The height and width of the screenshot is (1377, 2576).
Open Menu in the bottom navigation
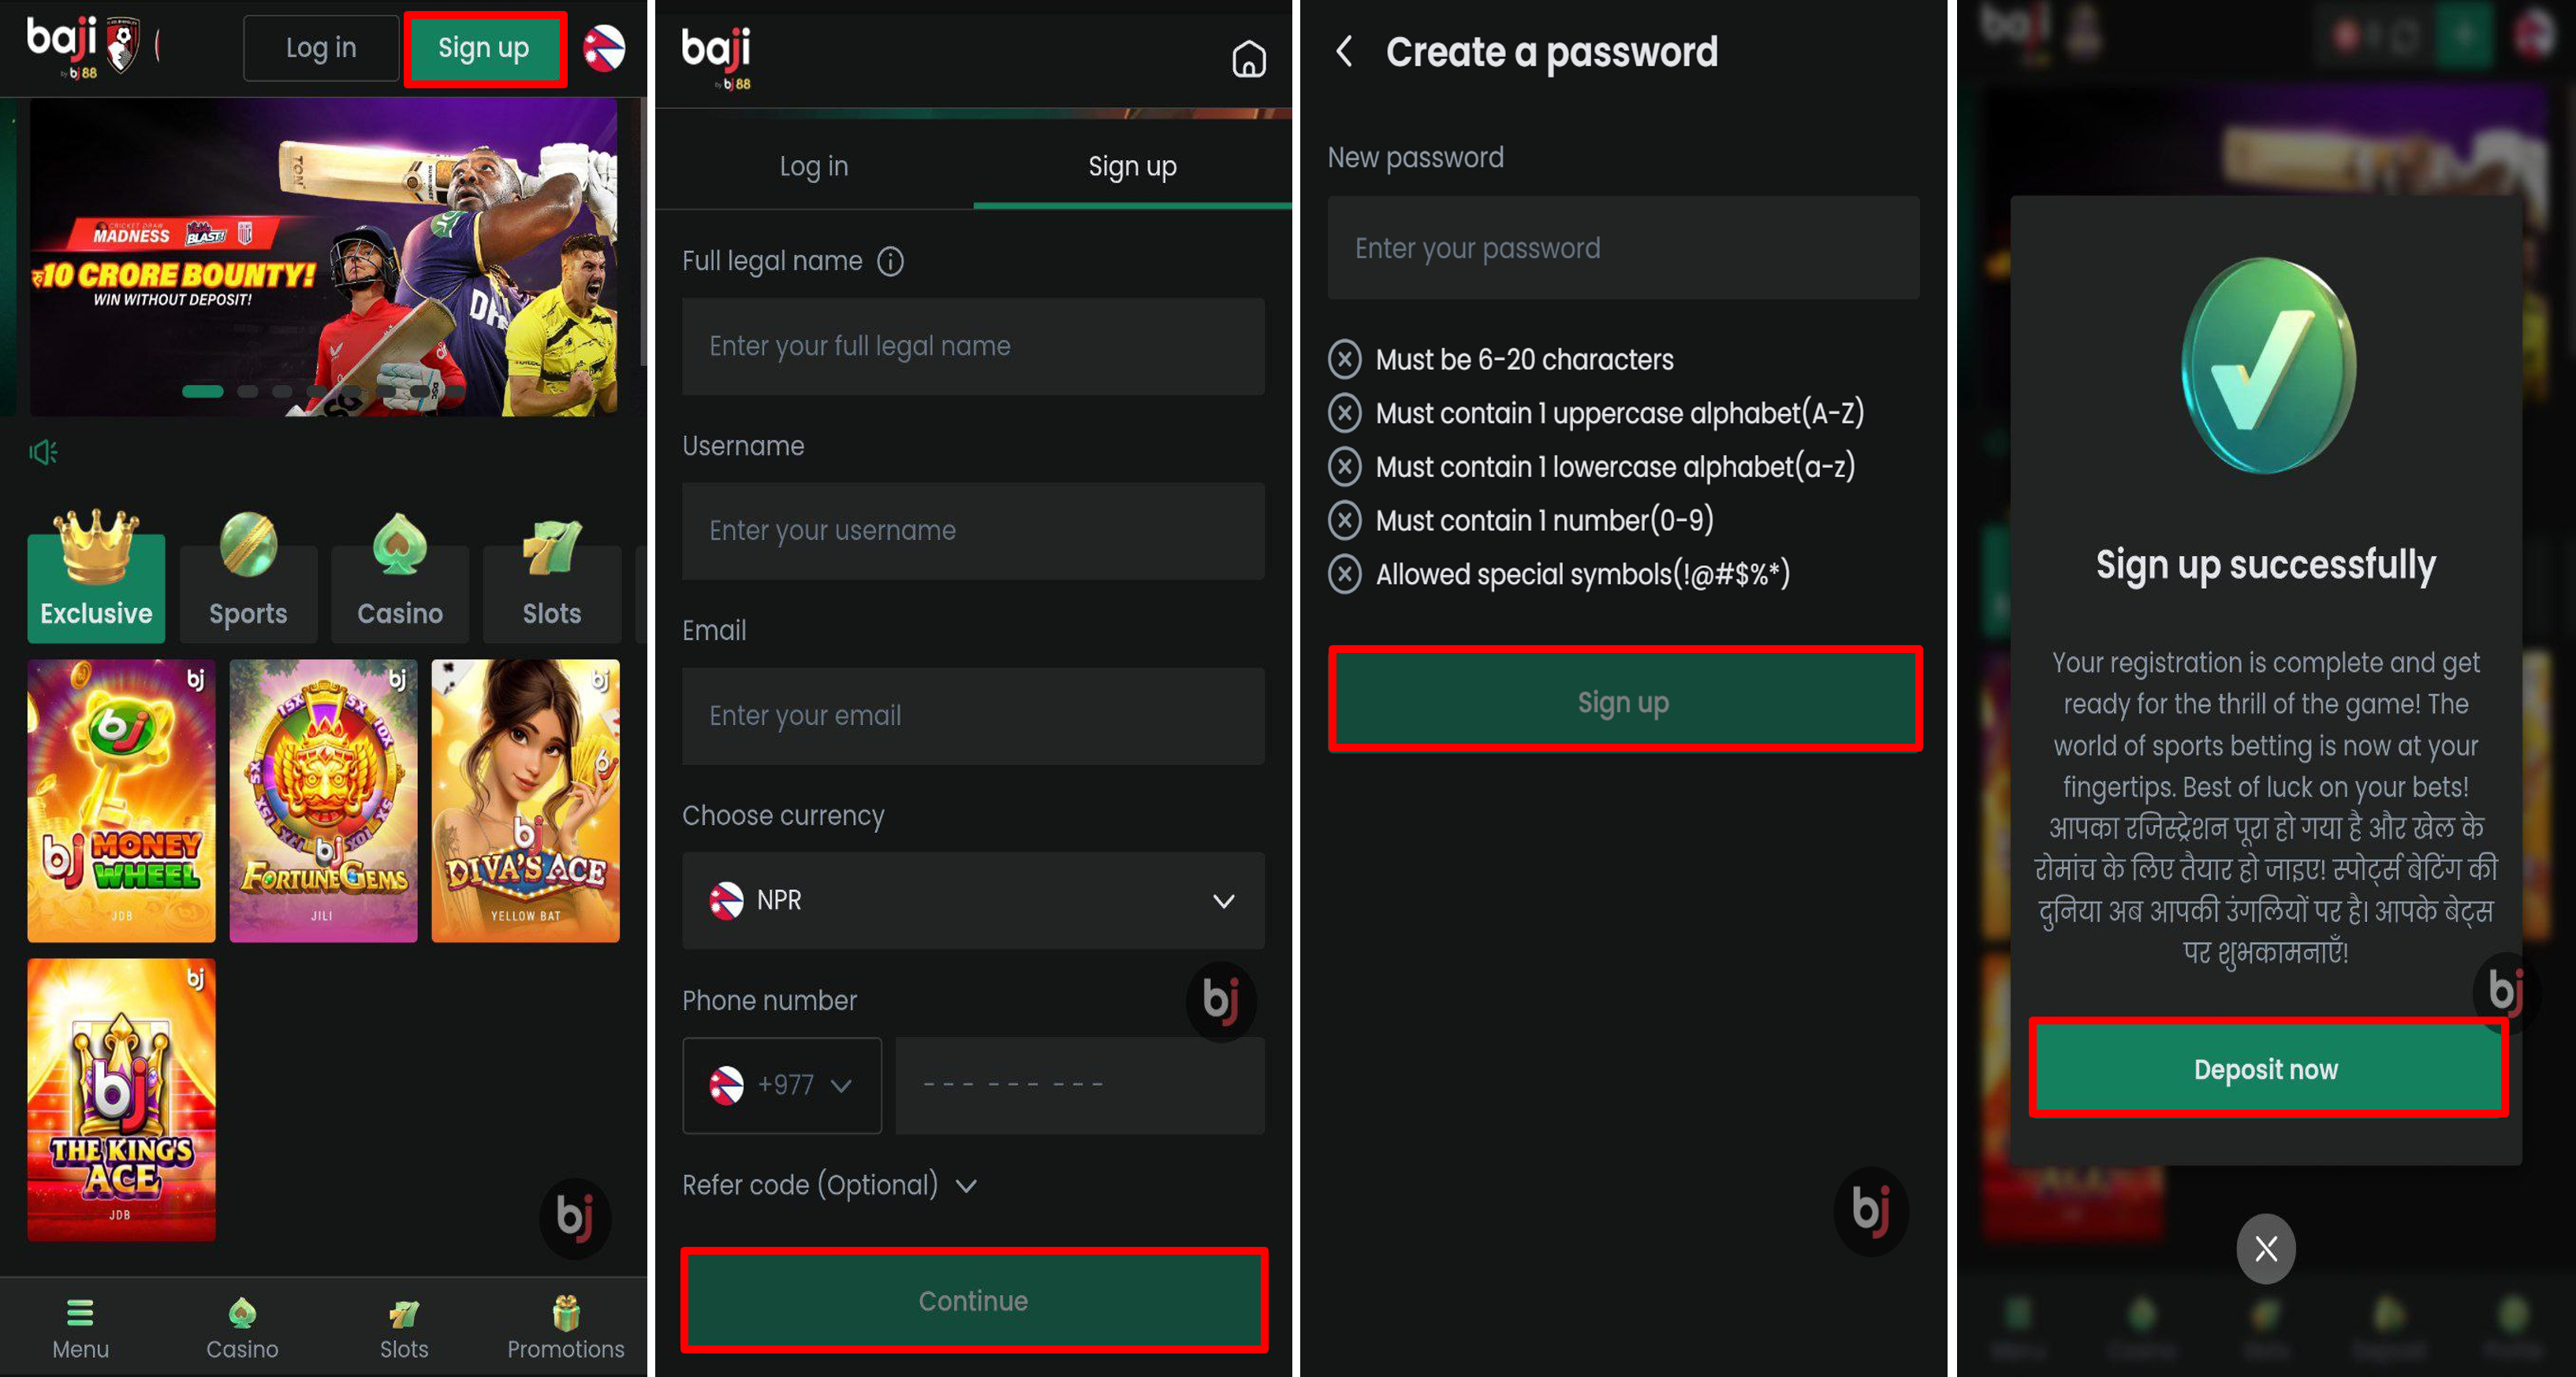point(80,1329)
